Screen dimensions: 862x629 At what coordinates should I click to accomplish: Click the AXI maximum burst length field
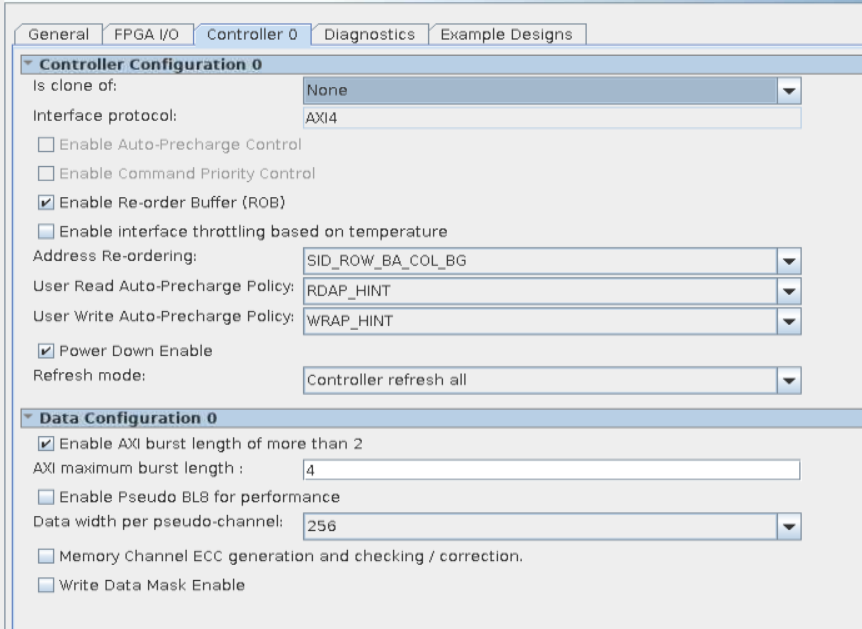(550, 471)
